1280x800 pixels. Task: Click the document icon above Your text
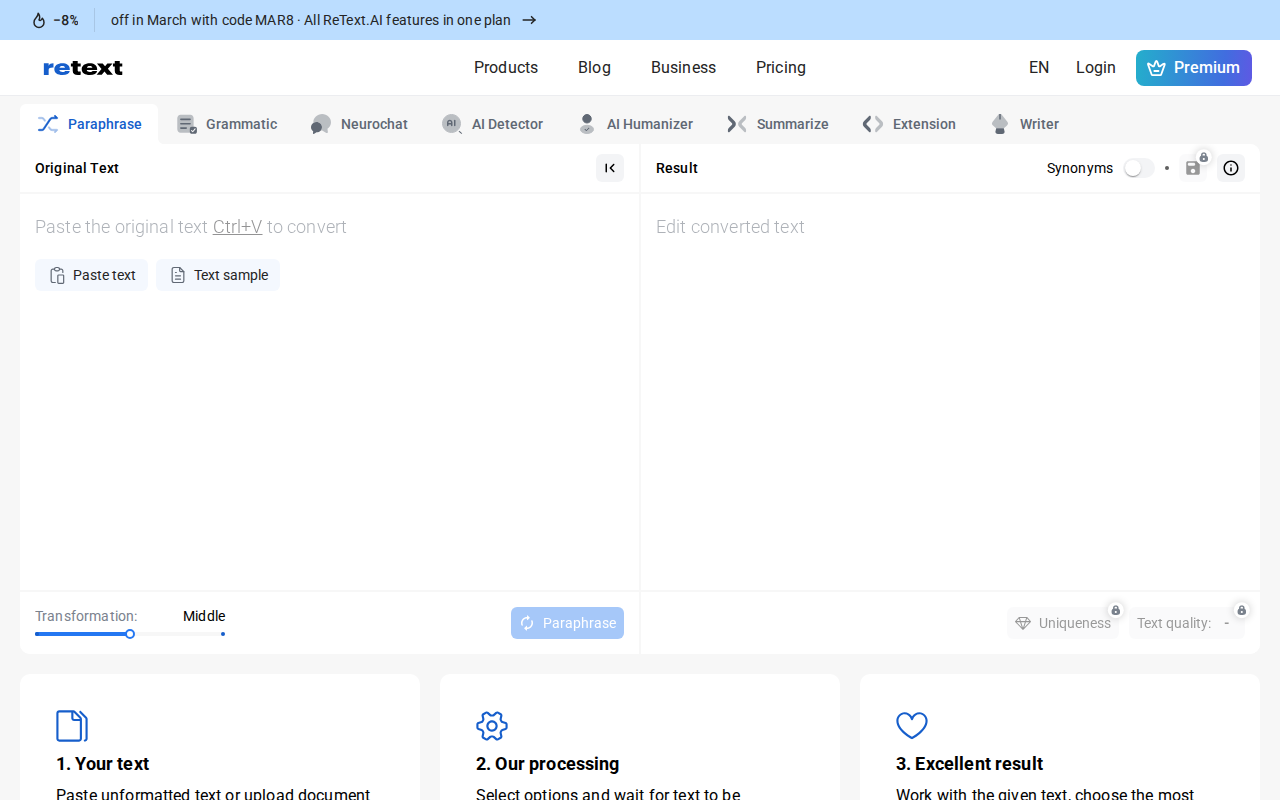pyautogui.click(x=72, y=726)
